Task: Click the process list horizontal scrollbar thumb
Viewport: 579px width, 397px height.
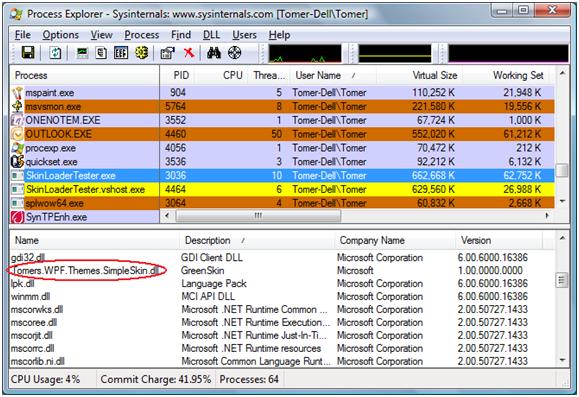Action: pos(258,216)
